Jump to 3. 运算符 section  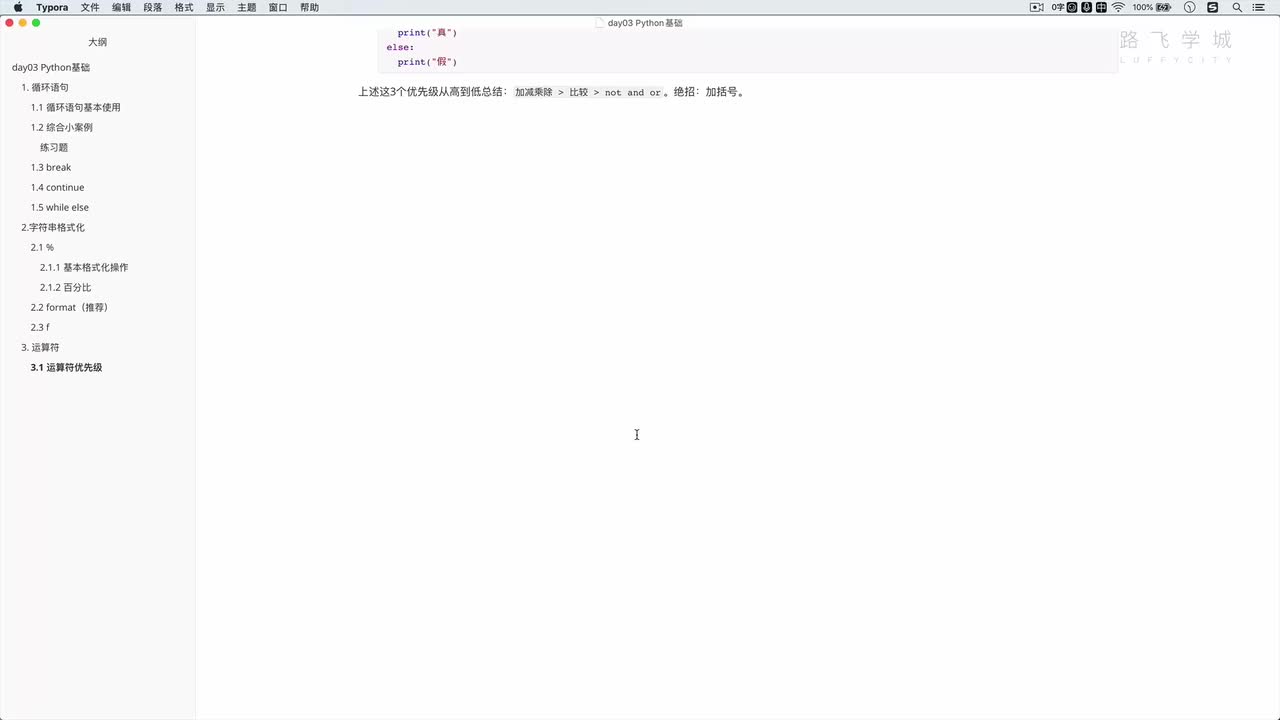(40, 347)
